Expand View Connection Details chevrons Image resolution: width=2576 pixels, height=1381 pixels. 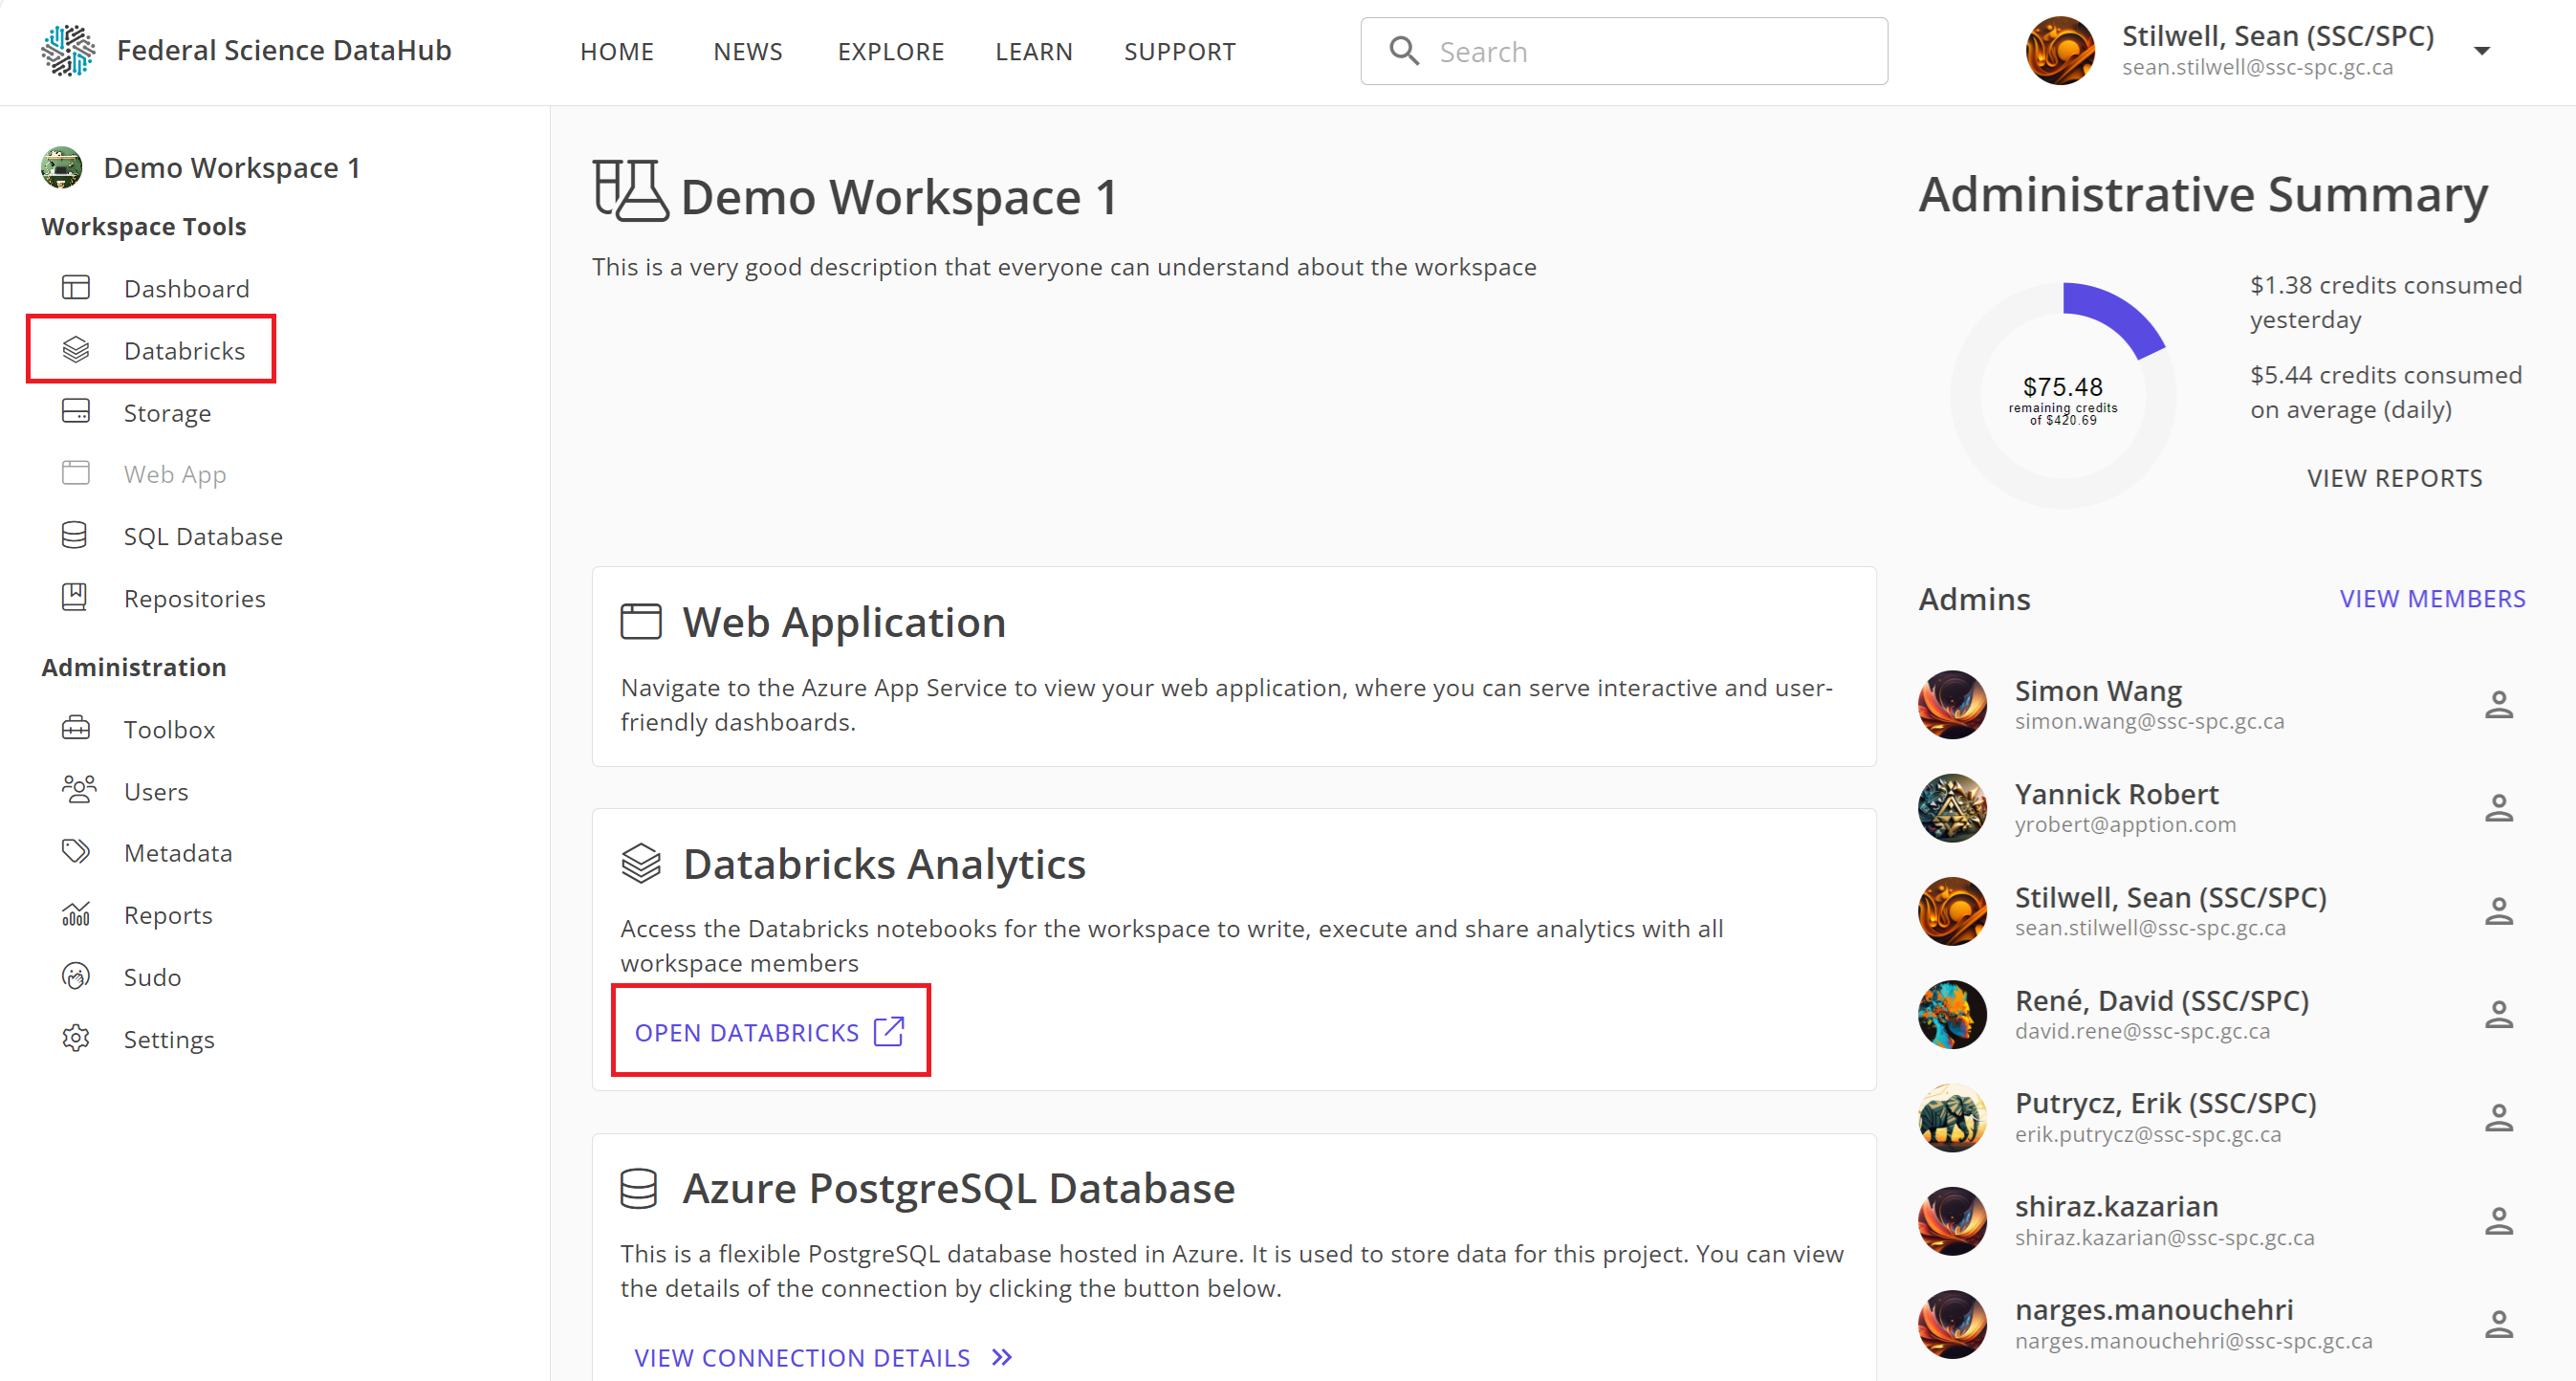1000,1357
